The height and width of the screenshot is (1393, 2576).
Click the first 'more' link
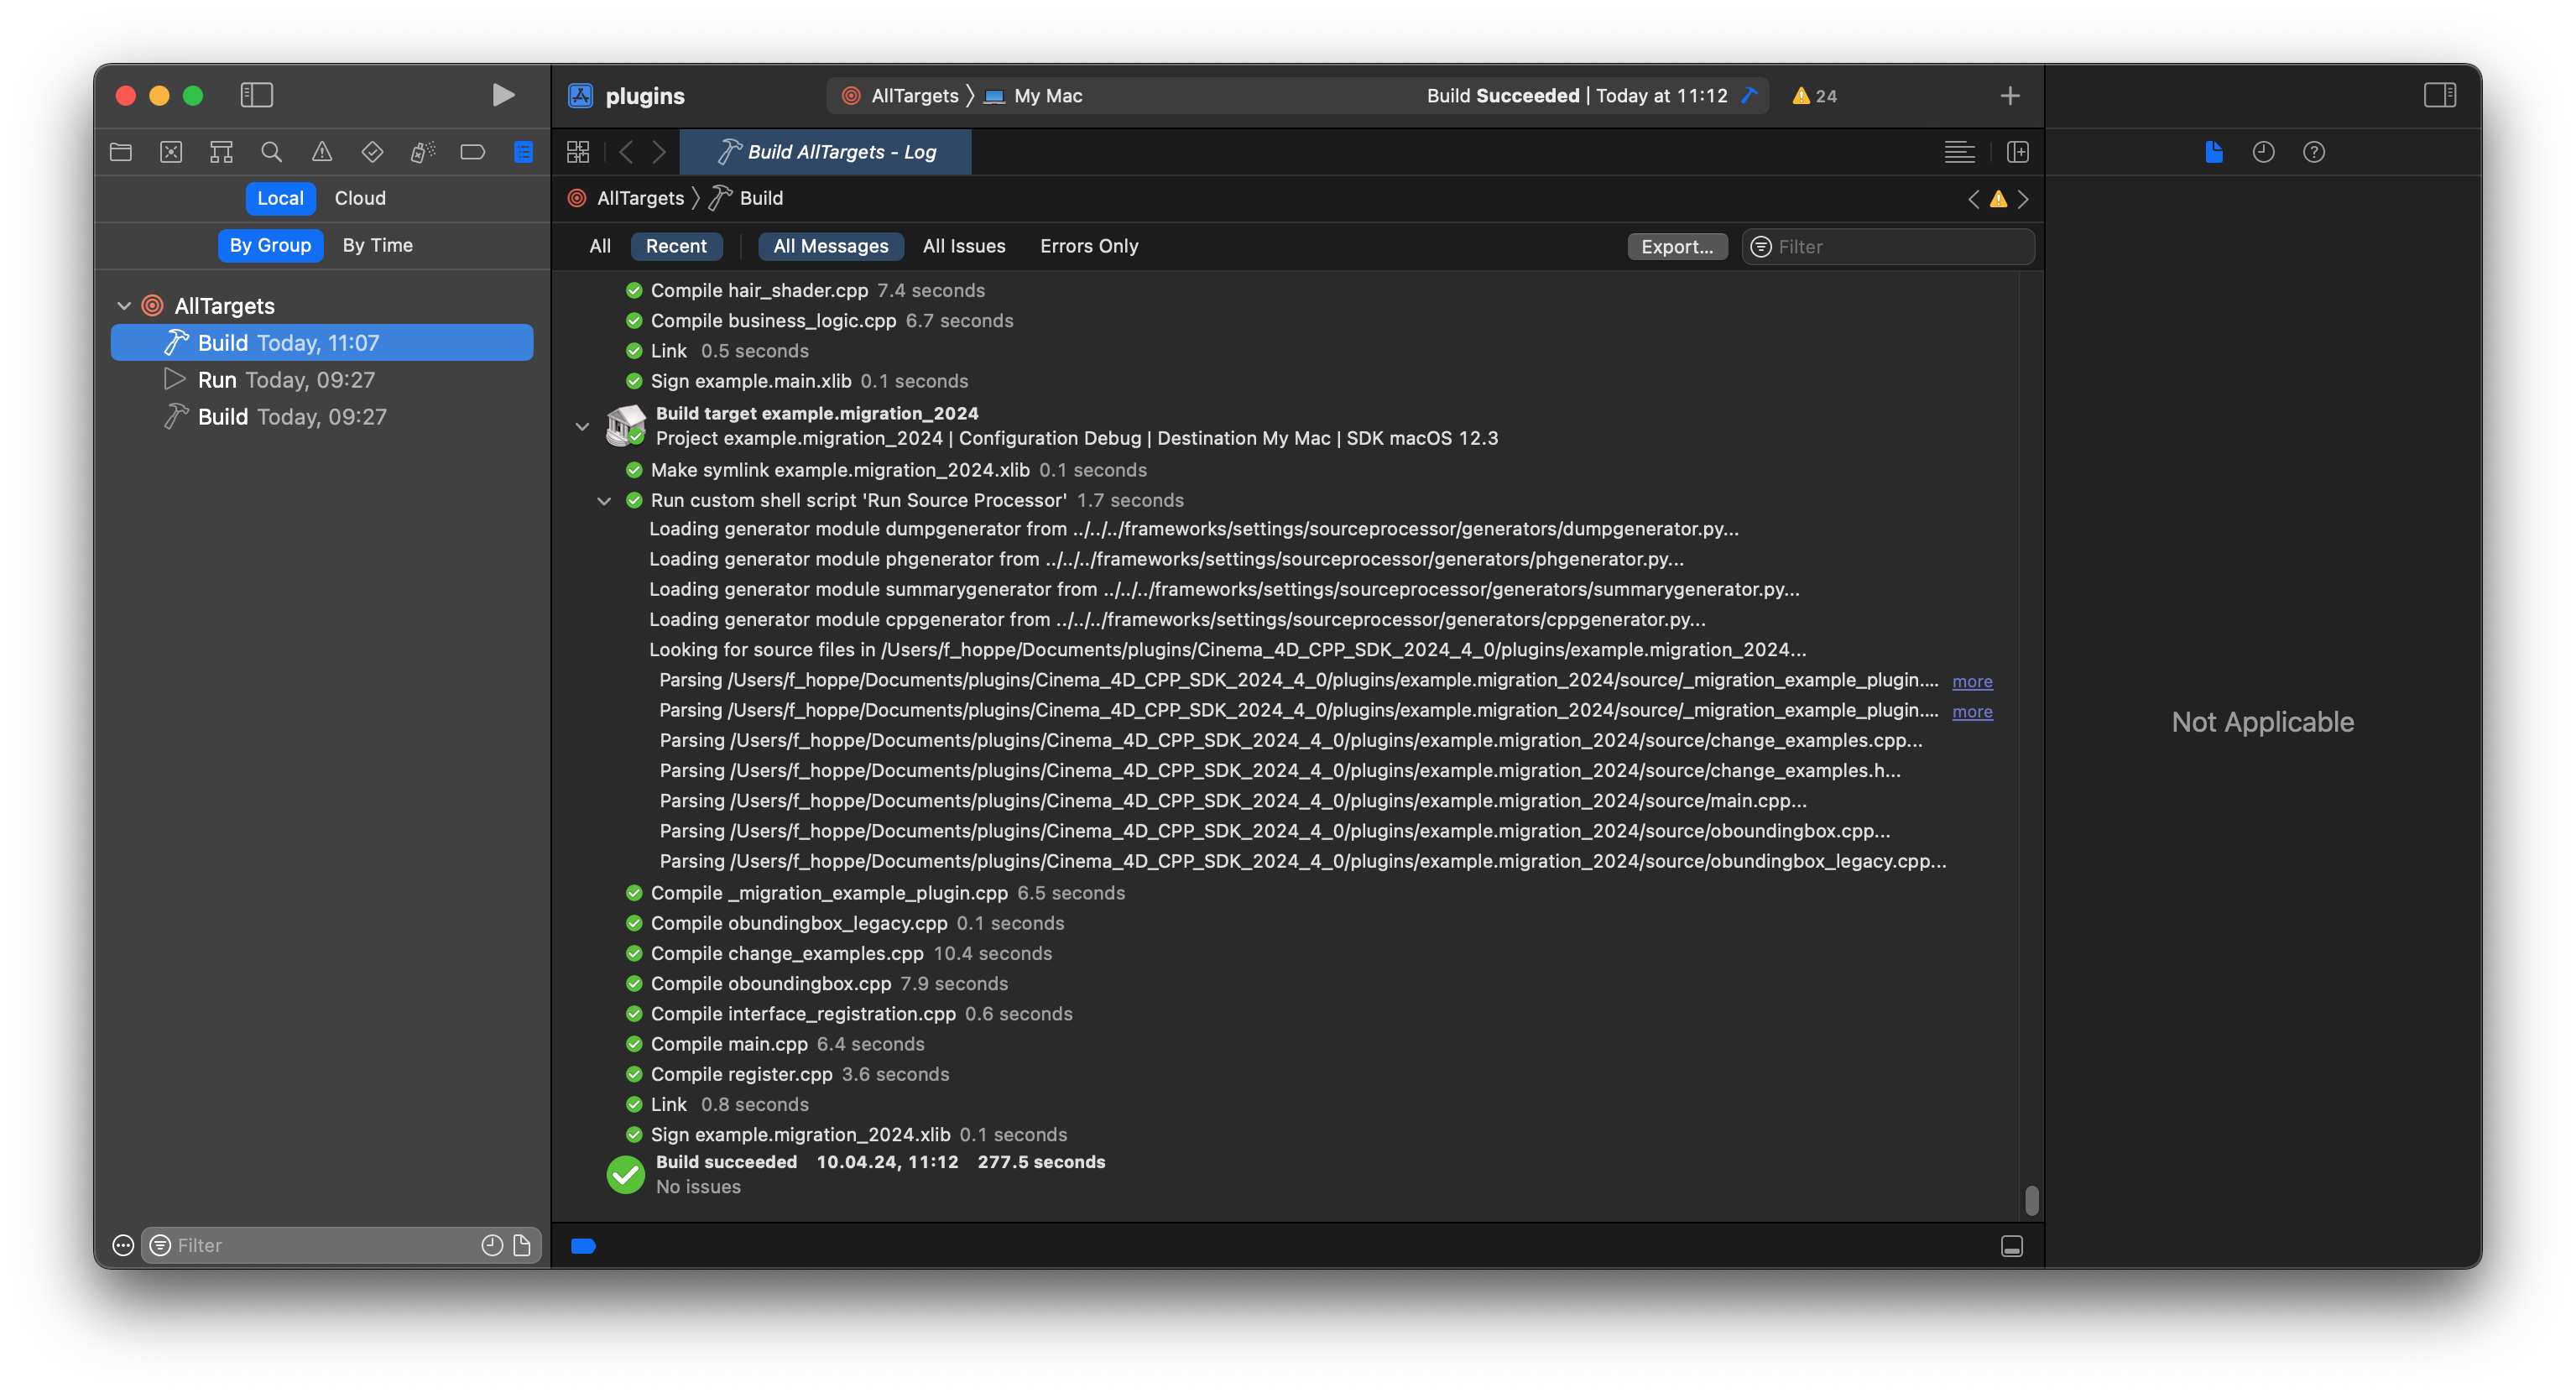tap(1971, 681)
